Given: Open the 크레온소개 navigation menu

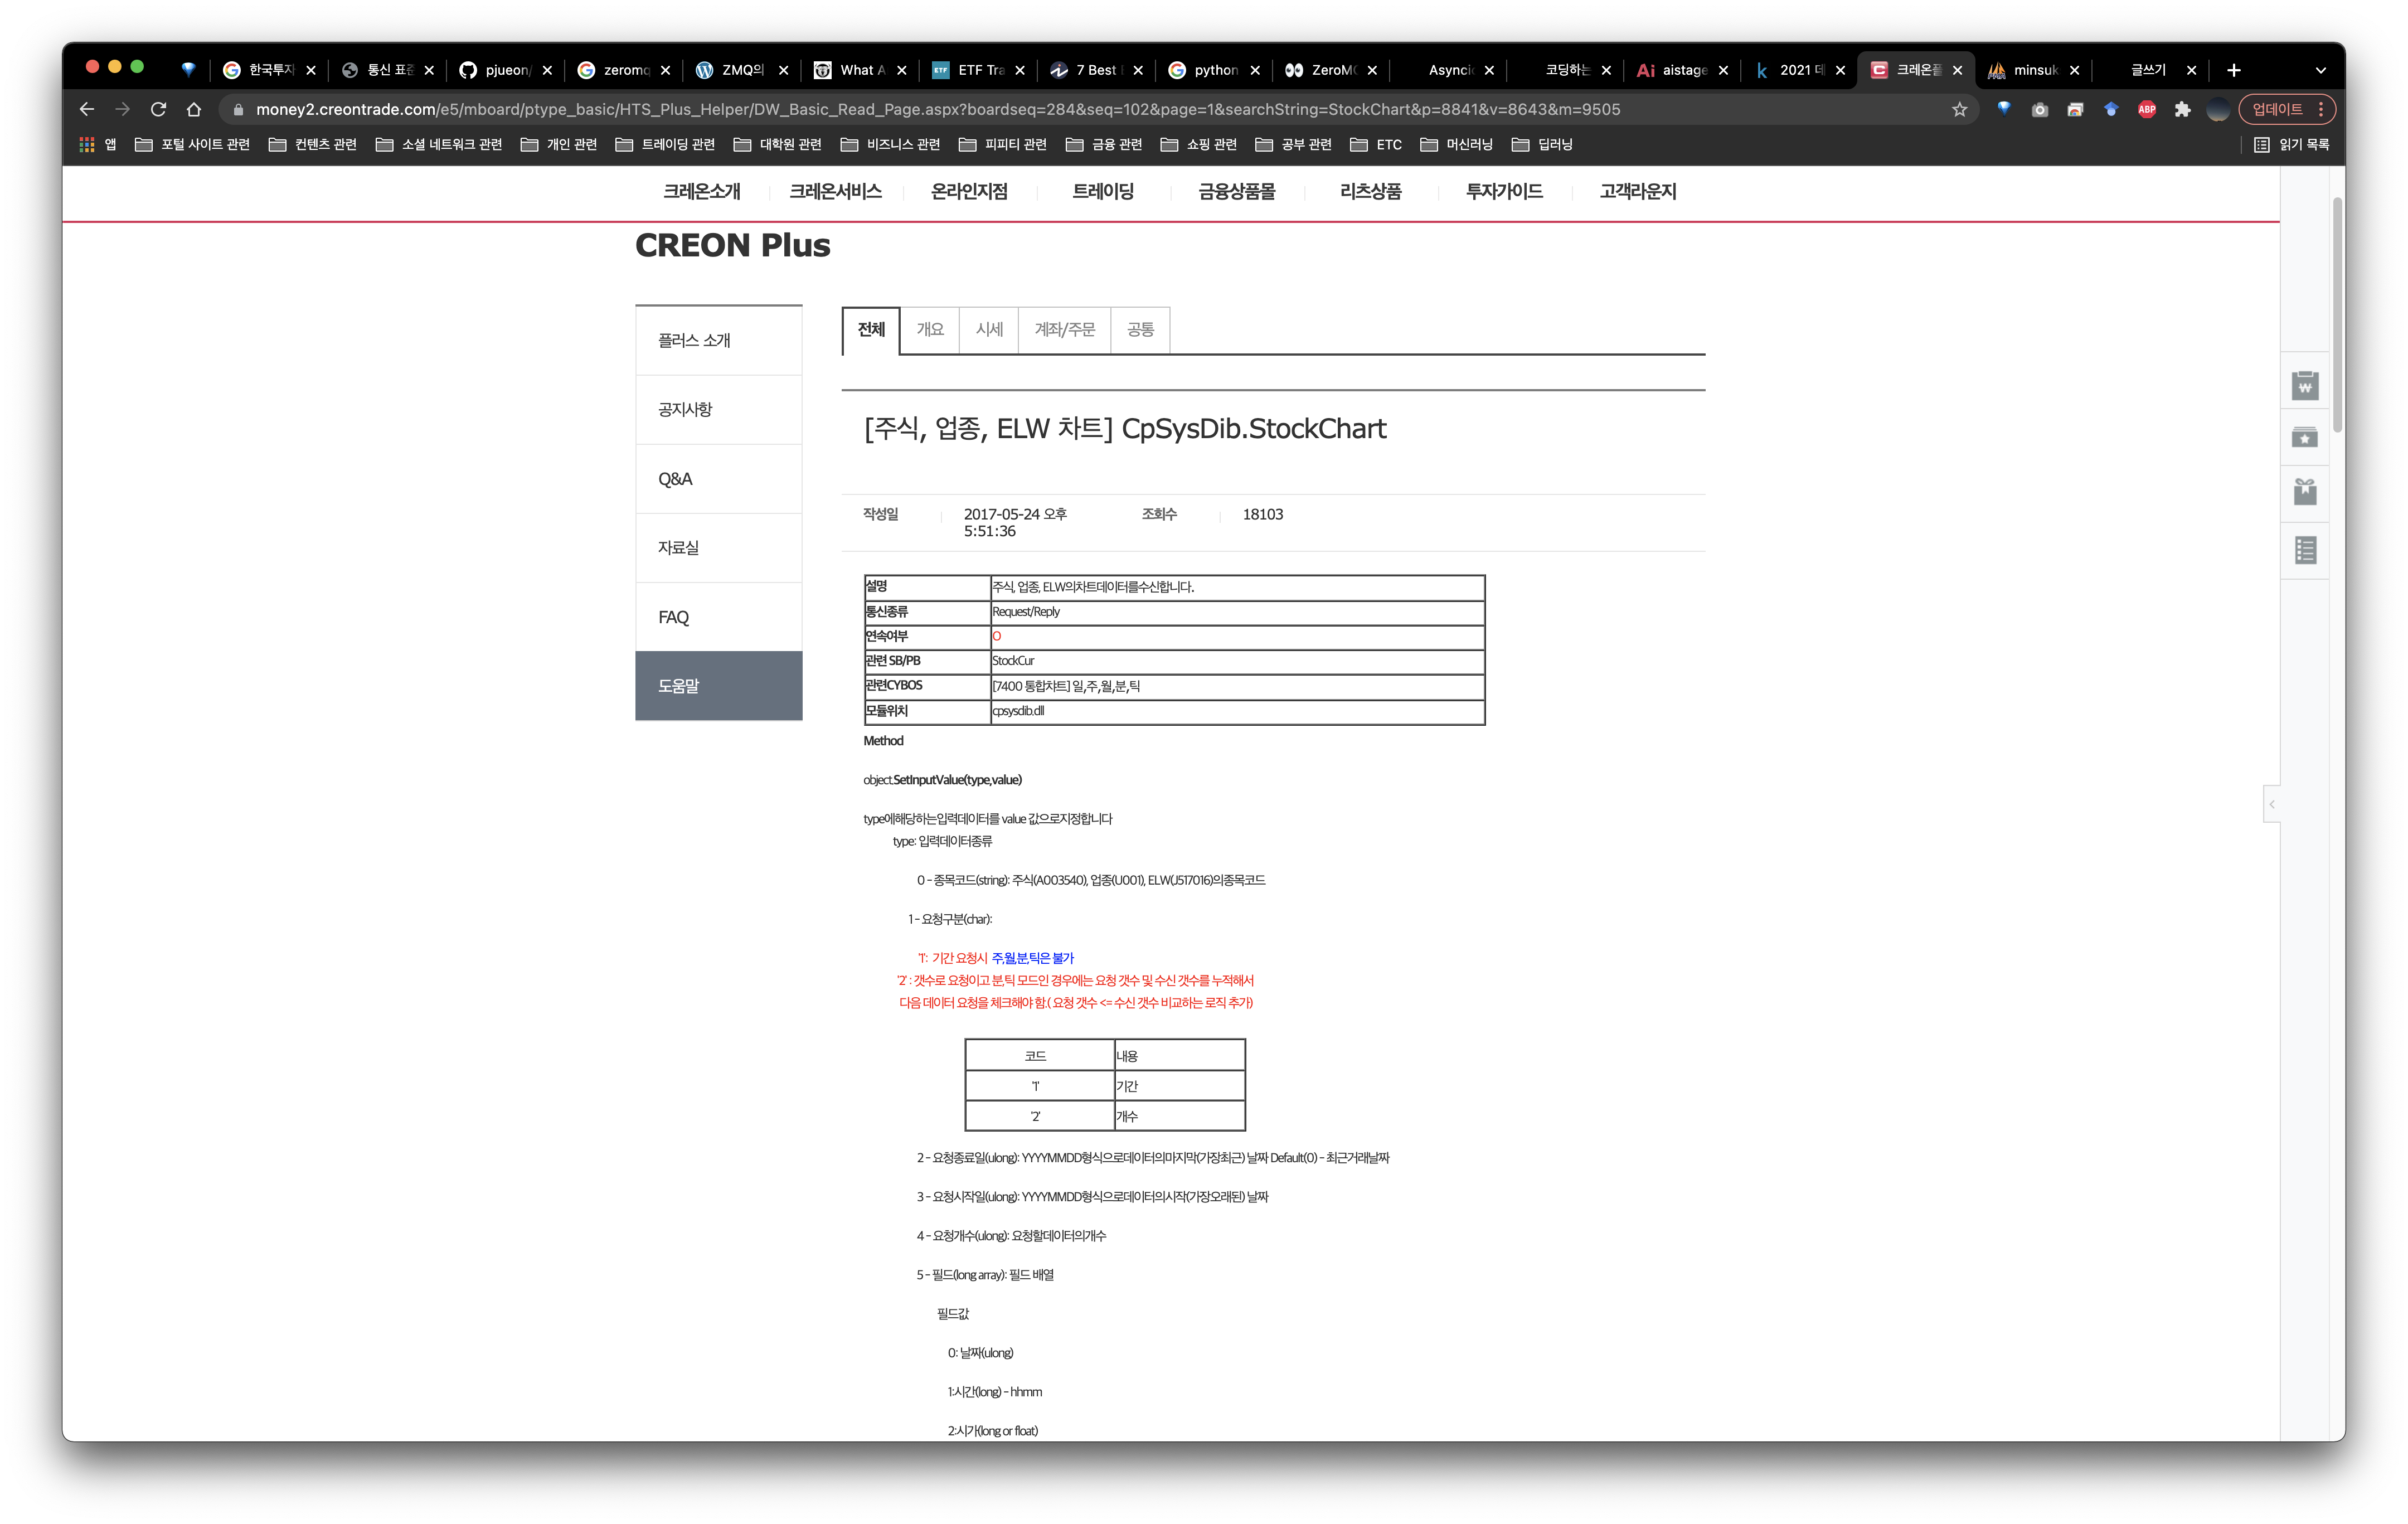Looking at the screenshot, I should (x=702, y=191).
